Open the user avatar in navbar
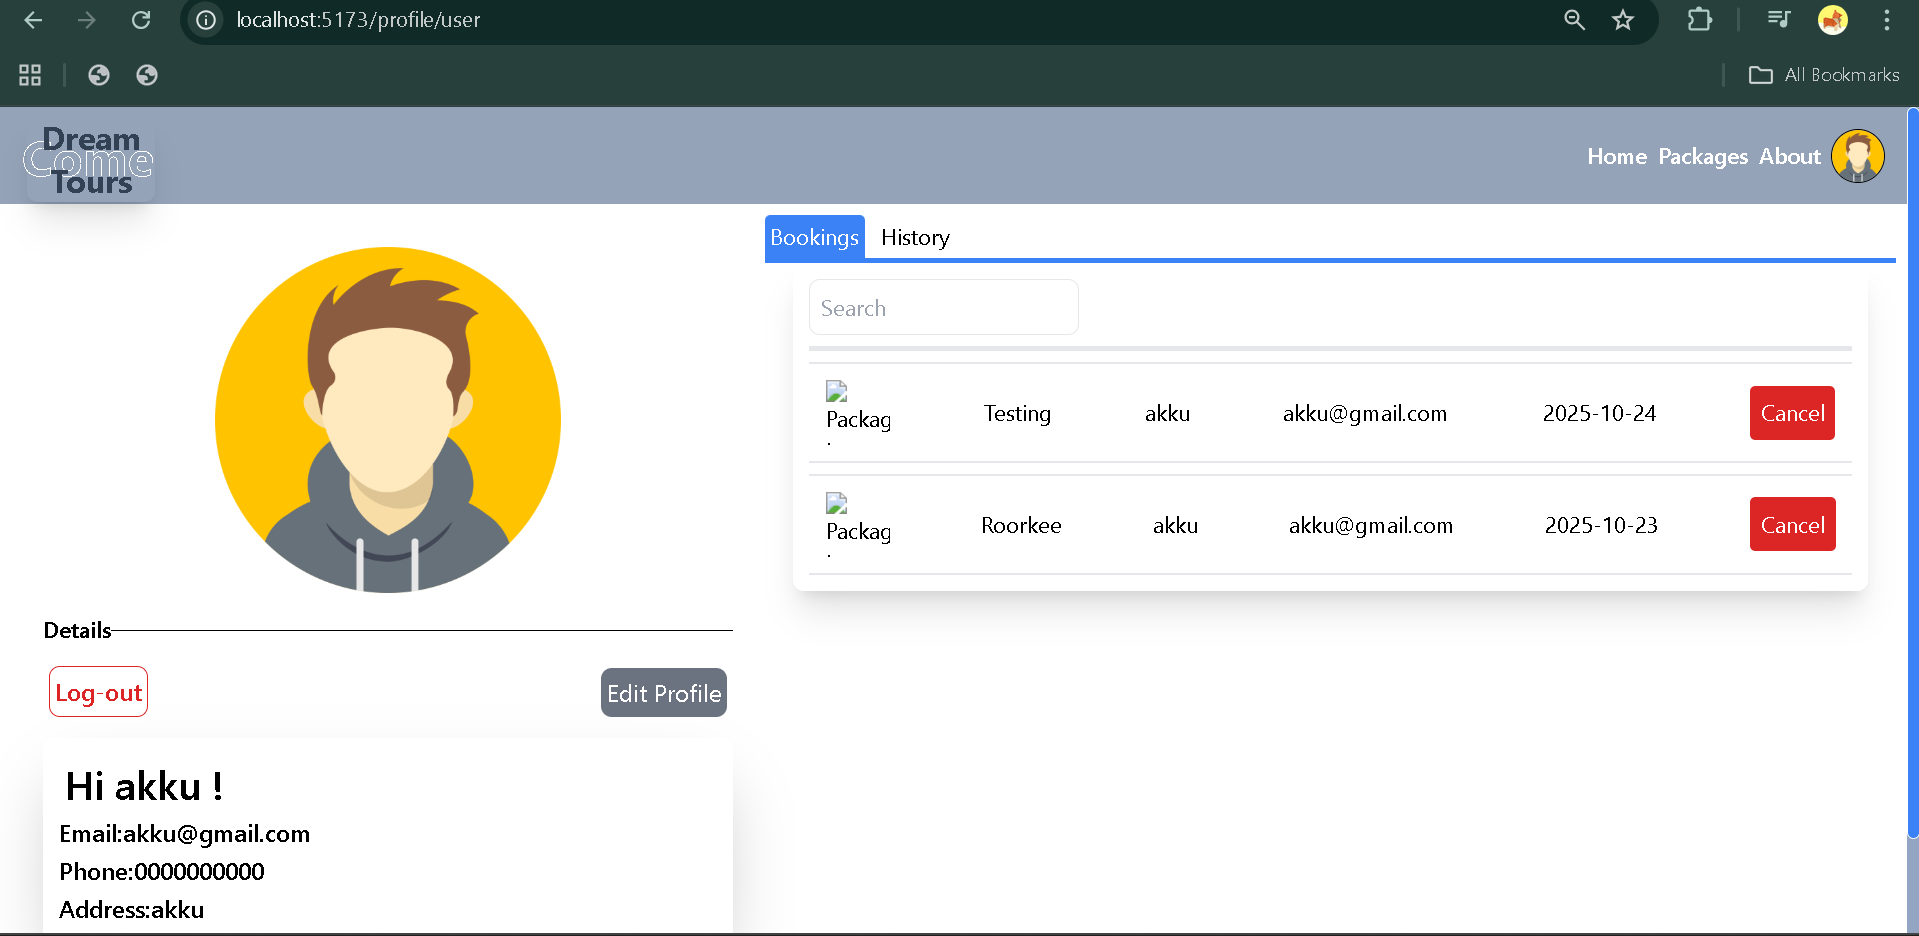Image resolution: width=1919 pixels, height=936 pixels. pyautogui.click(x=1857, y=157)
